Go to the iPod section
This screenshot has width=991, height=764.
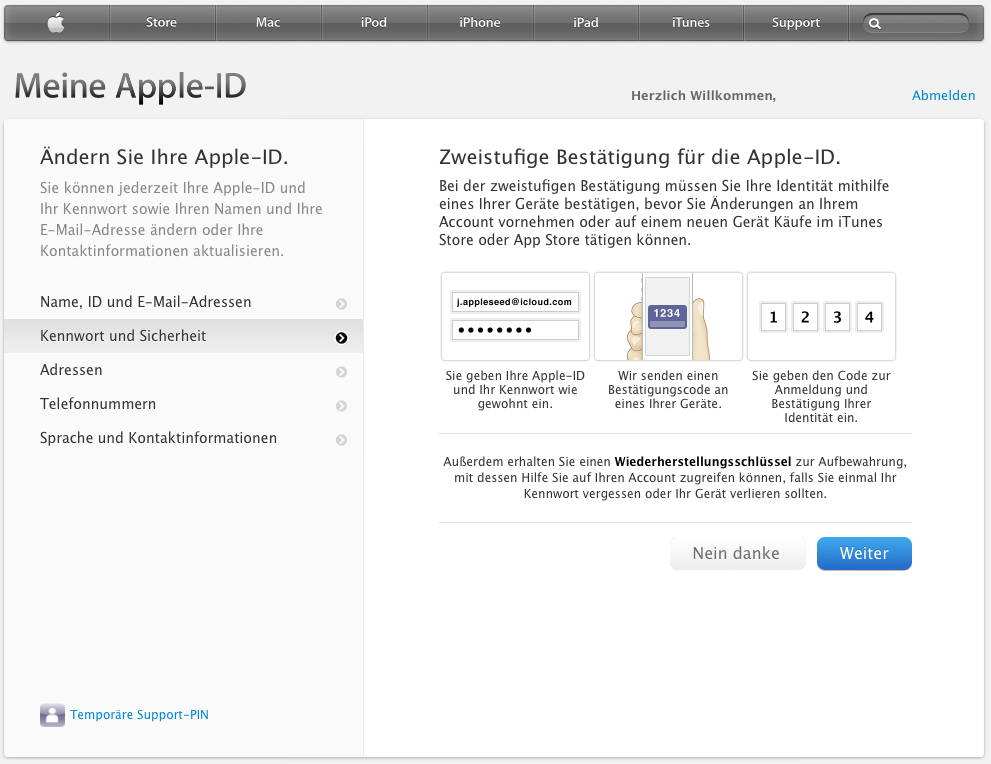374,23
